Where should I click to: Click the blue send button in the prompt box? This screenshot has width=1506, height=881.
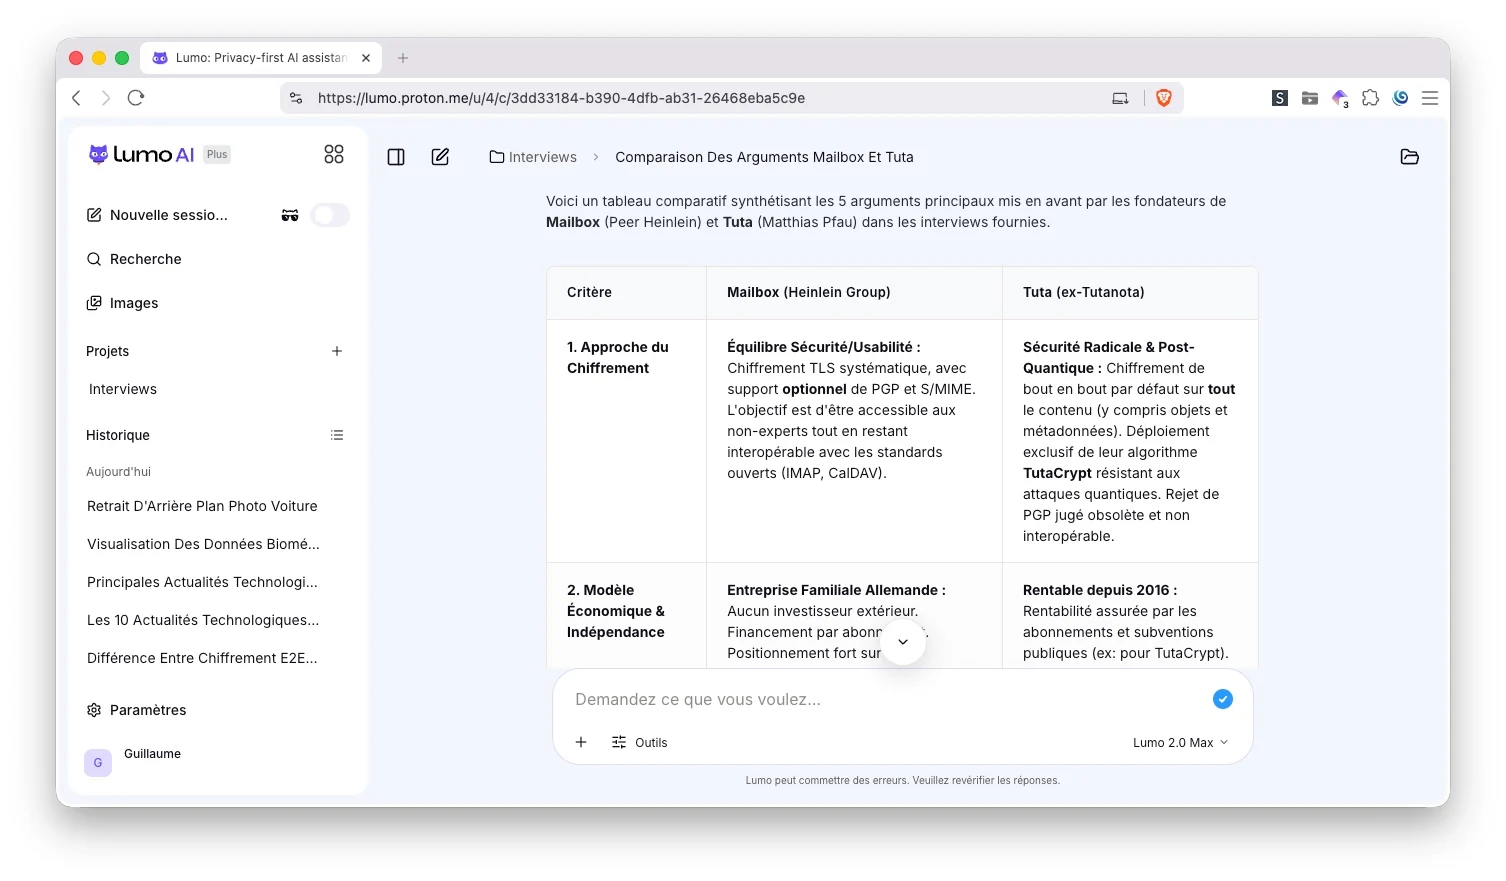click(x=1223, y=699)
